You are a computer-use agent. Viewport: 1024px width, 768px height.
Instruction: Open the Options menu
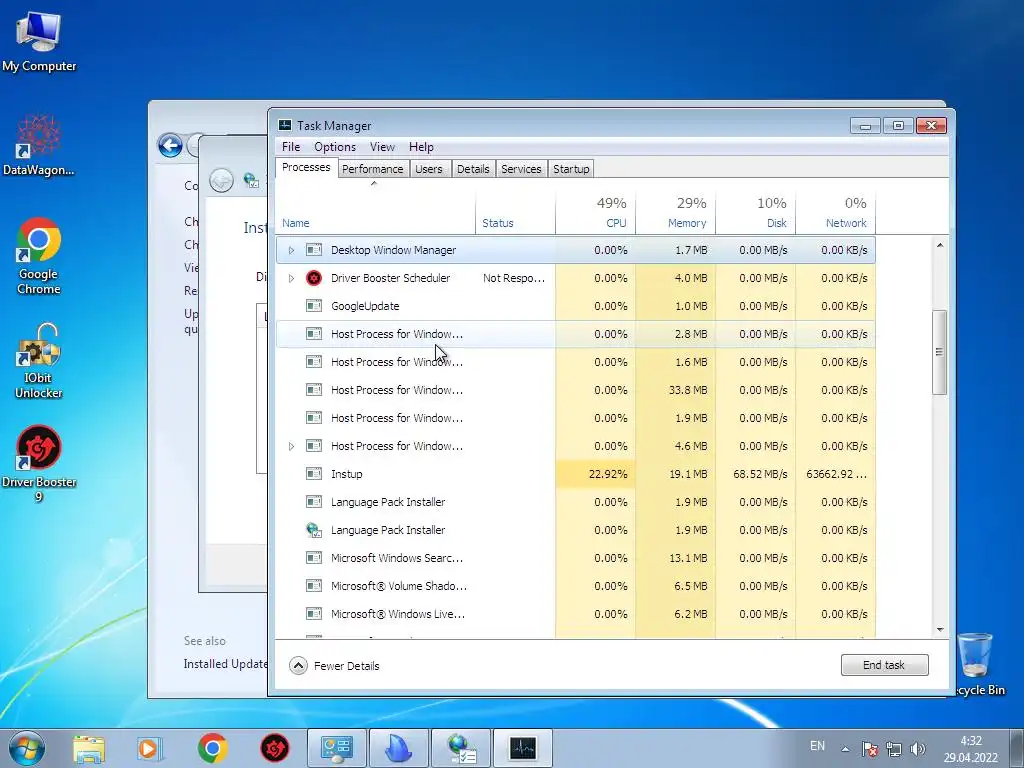[335, 147]
